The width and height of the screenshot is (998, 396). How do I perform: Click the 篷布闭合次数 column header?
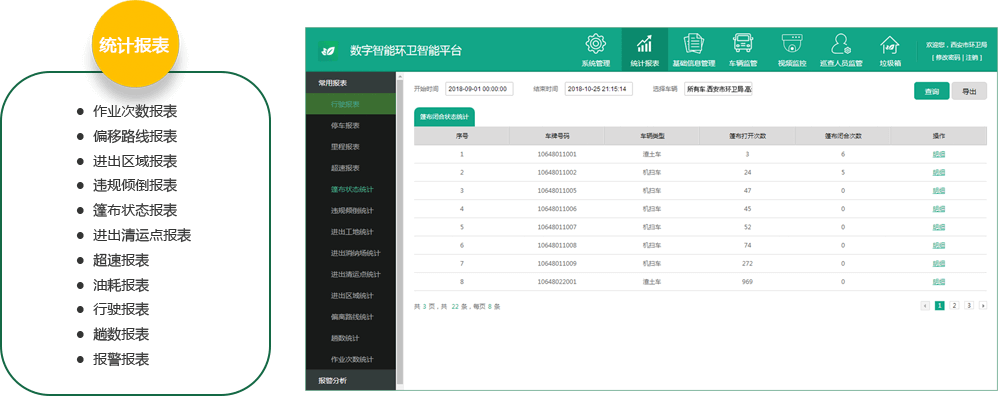843,136
